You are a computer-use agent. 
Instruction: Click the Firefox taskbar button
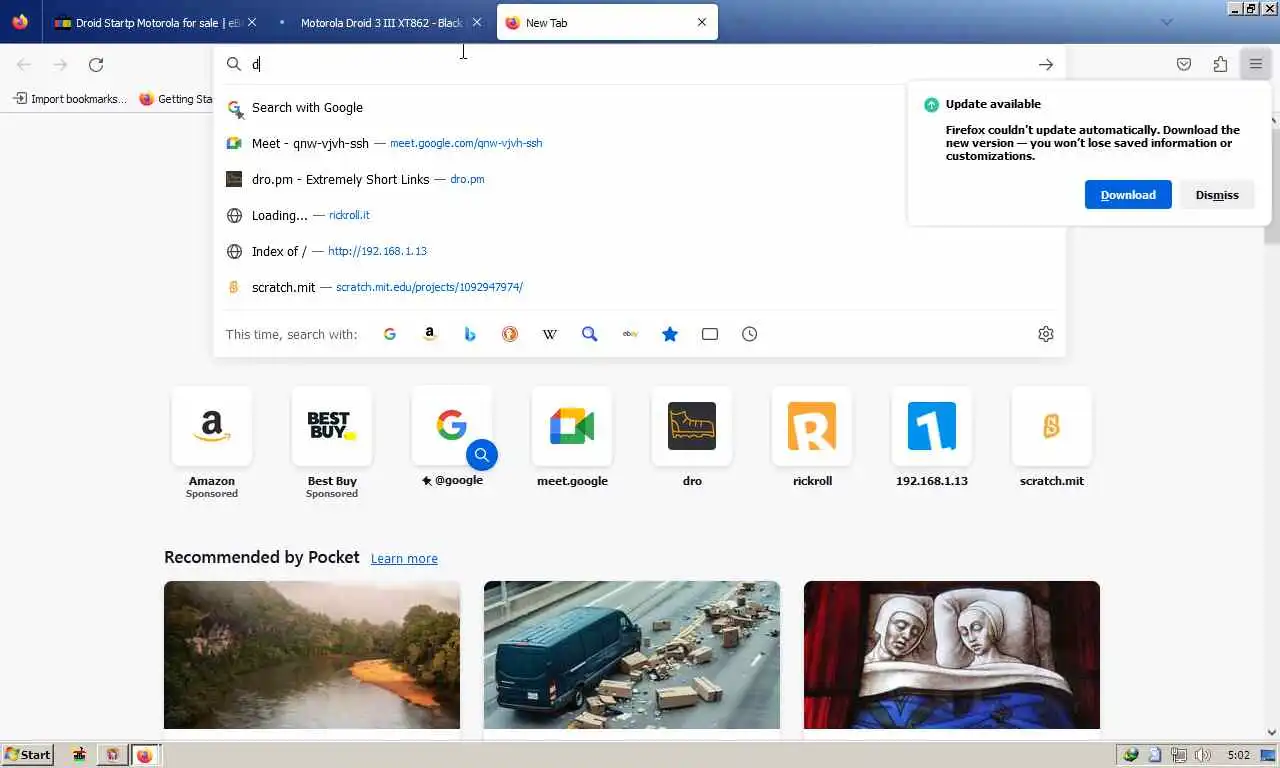pos(145,755)
